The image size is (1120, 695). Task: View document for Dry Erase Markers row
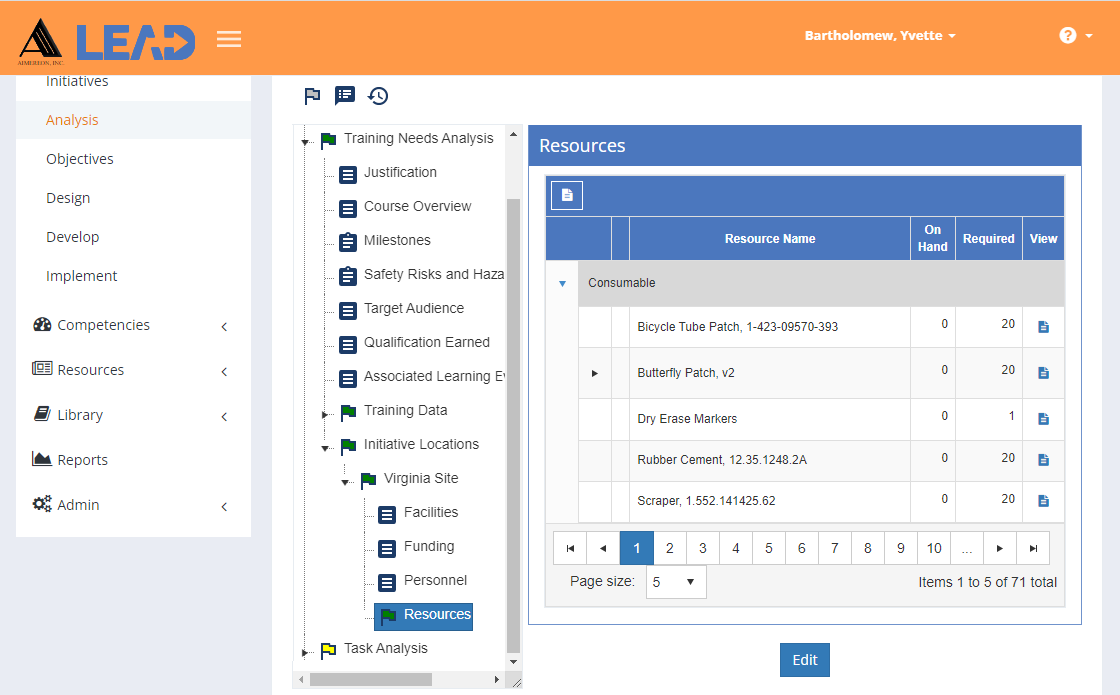(x=1044, y=419)
